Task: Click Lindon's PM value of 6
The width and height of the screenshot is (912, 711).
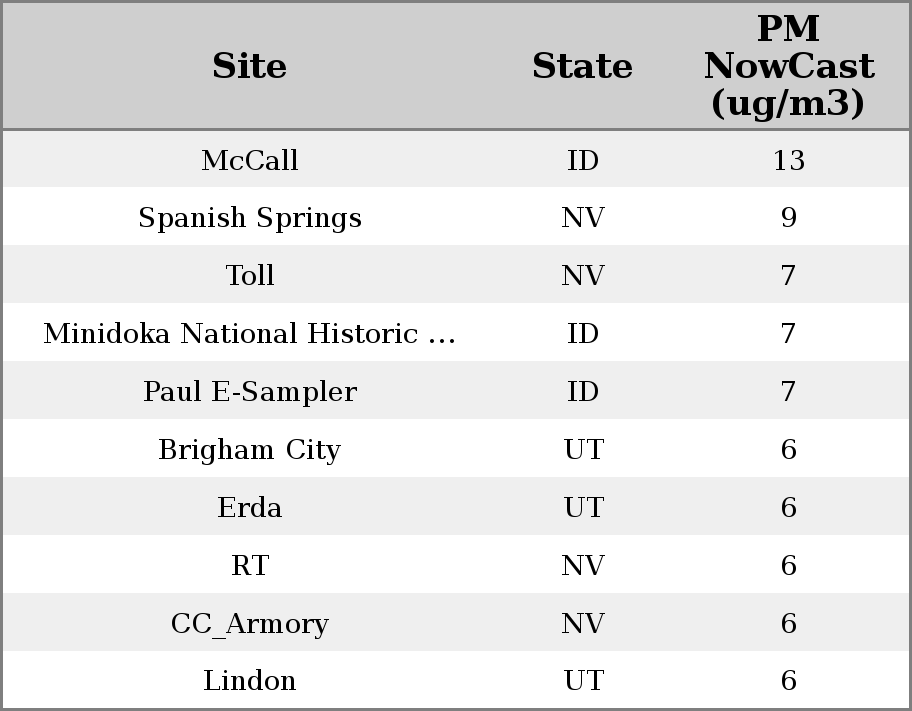Action: [x=788, y=681]
